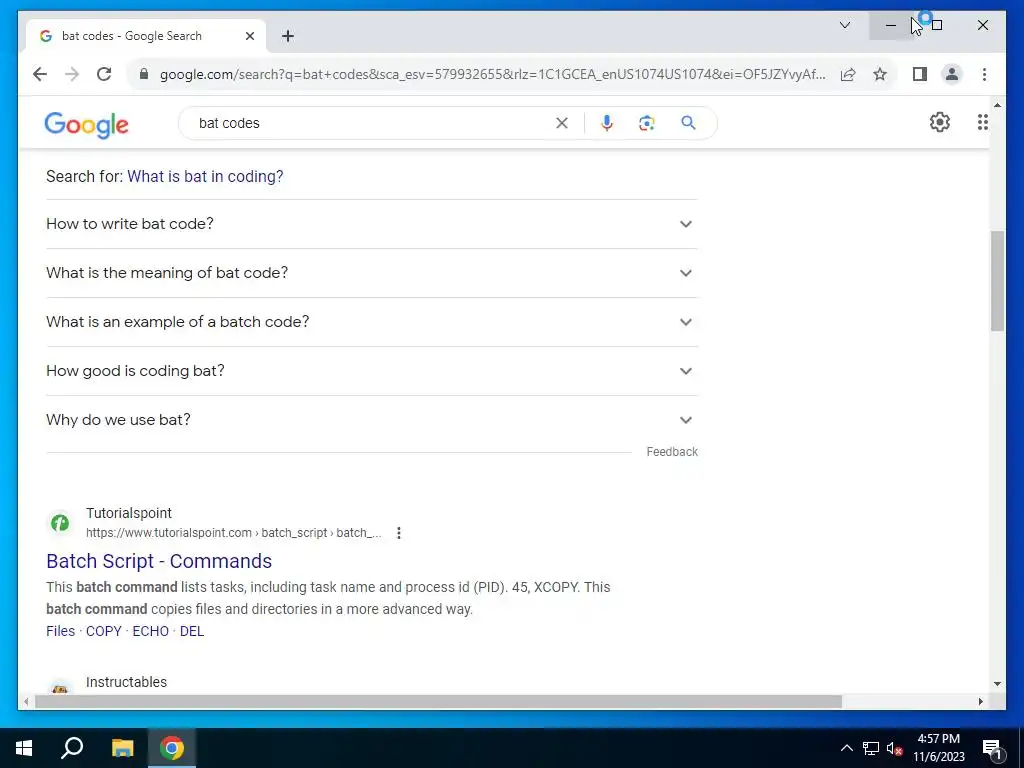
Task: Click the address bar URL
Action: coord(492,74)
